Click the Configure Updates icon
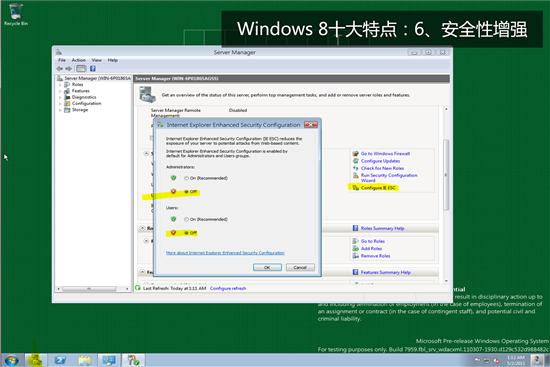 click(x=356, y=161)
